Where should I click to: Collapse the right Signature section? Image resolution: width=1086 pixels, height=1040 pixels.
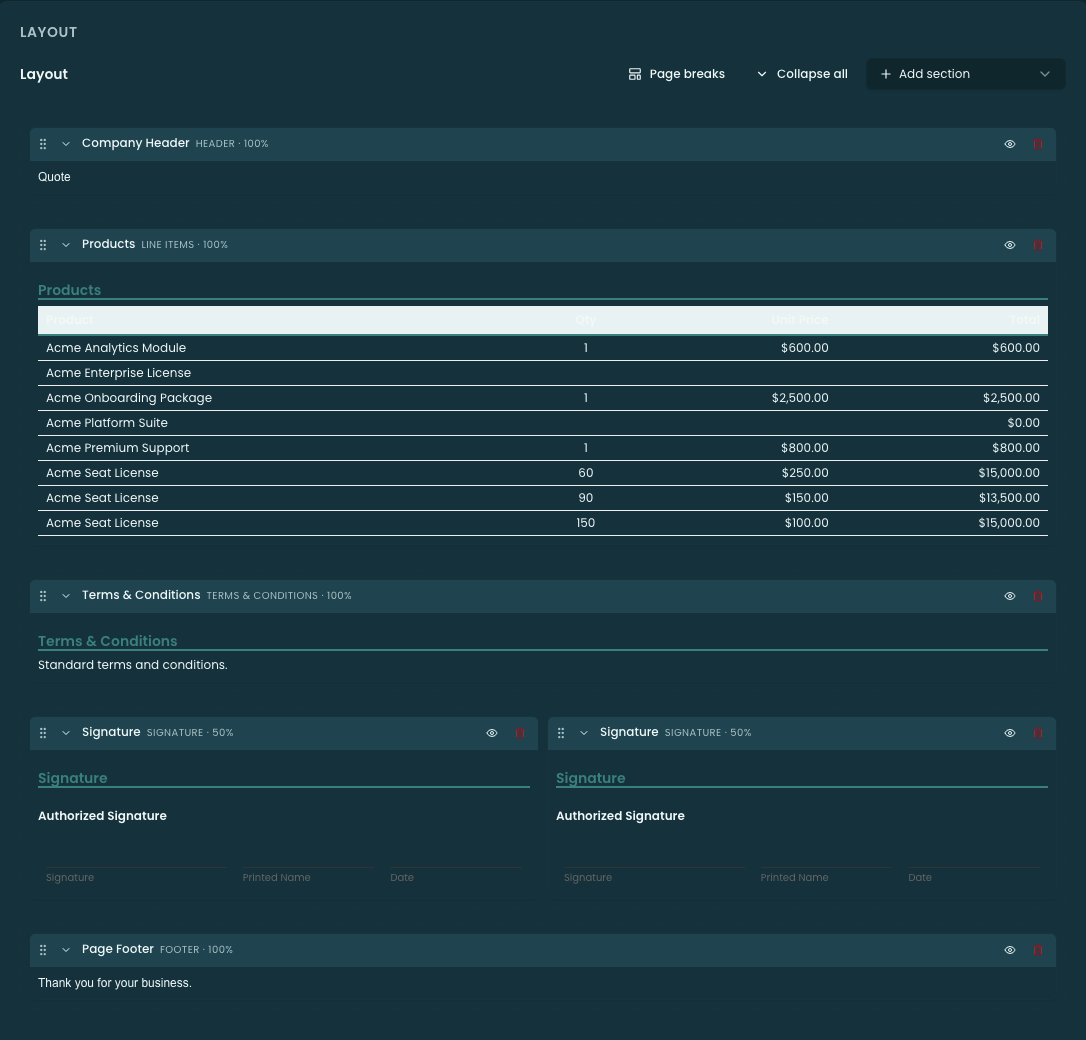pos(584,733)
